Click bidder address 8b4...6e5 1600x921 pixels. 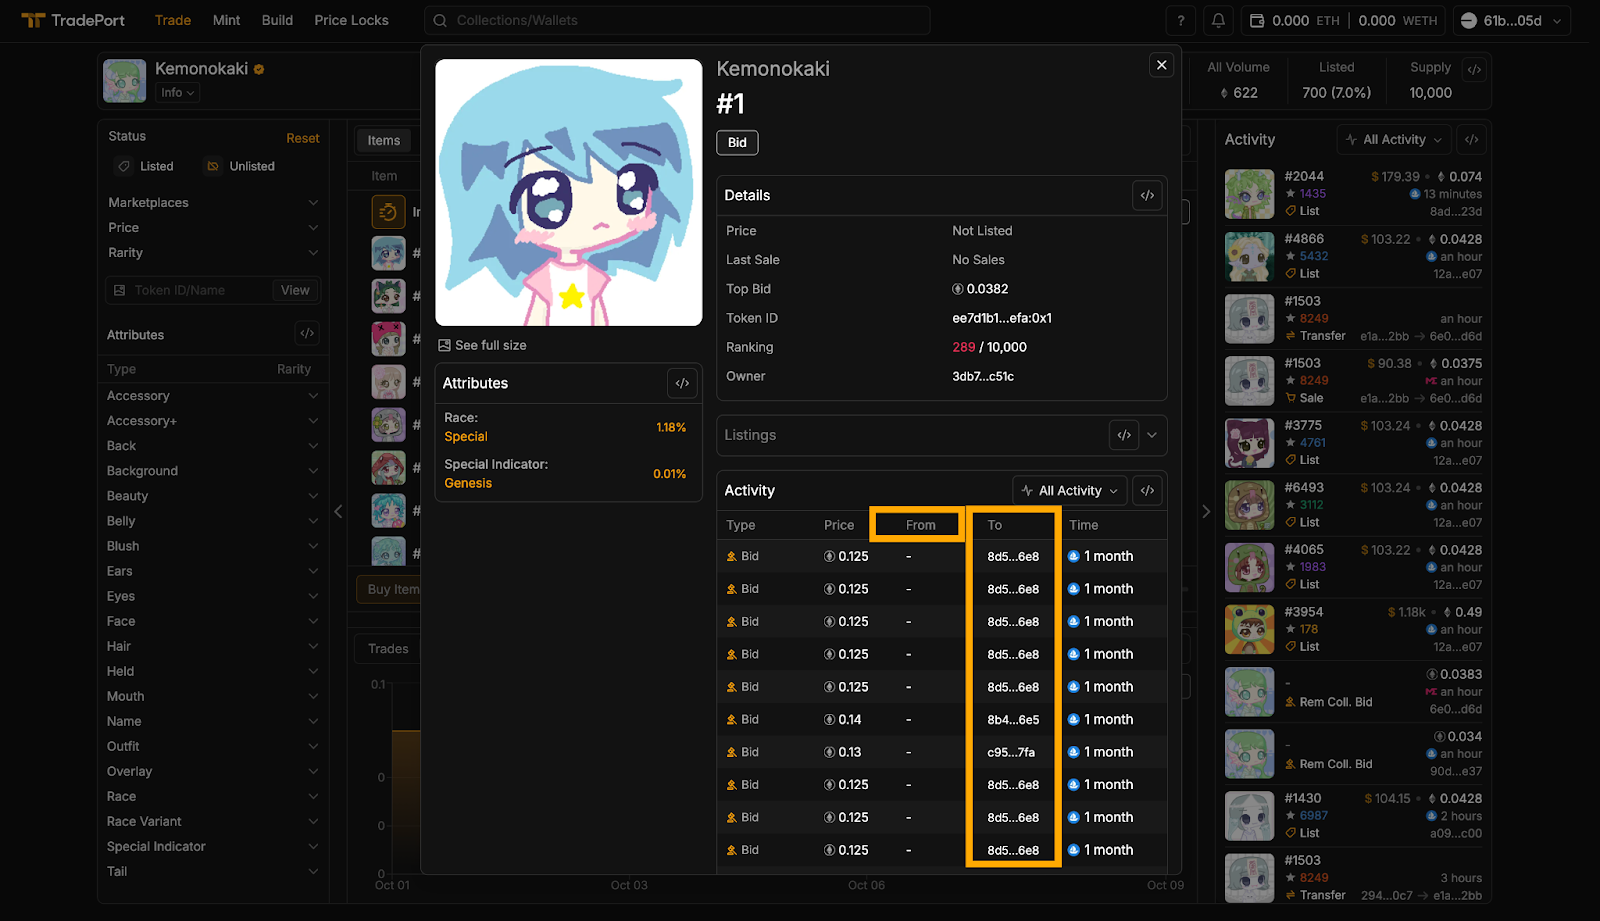pos(1013,719)
